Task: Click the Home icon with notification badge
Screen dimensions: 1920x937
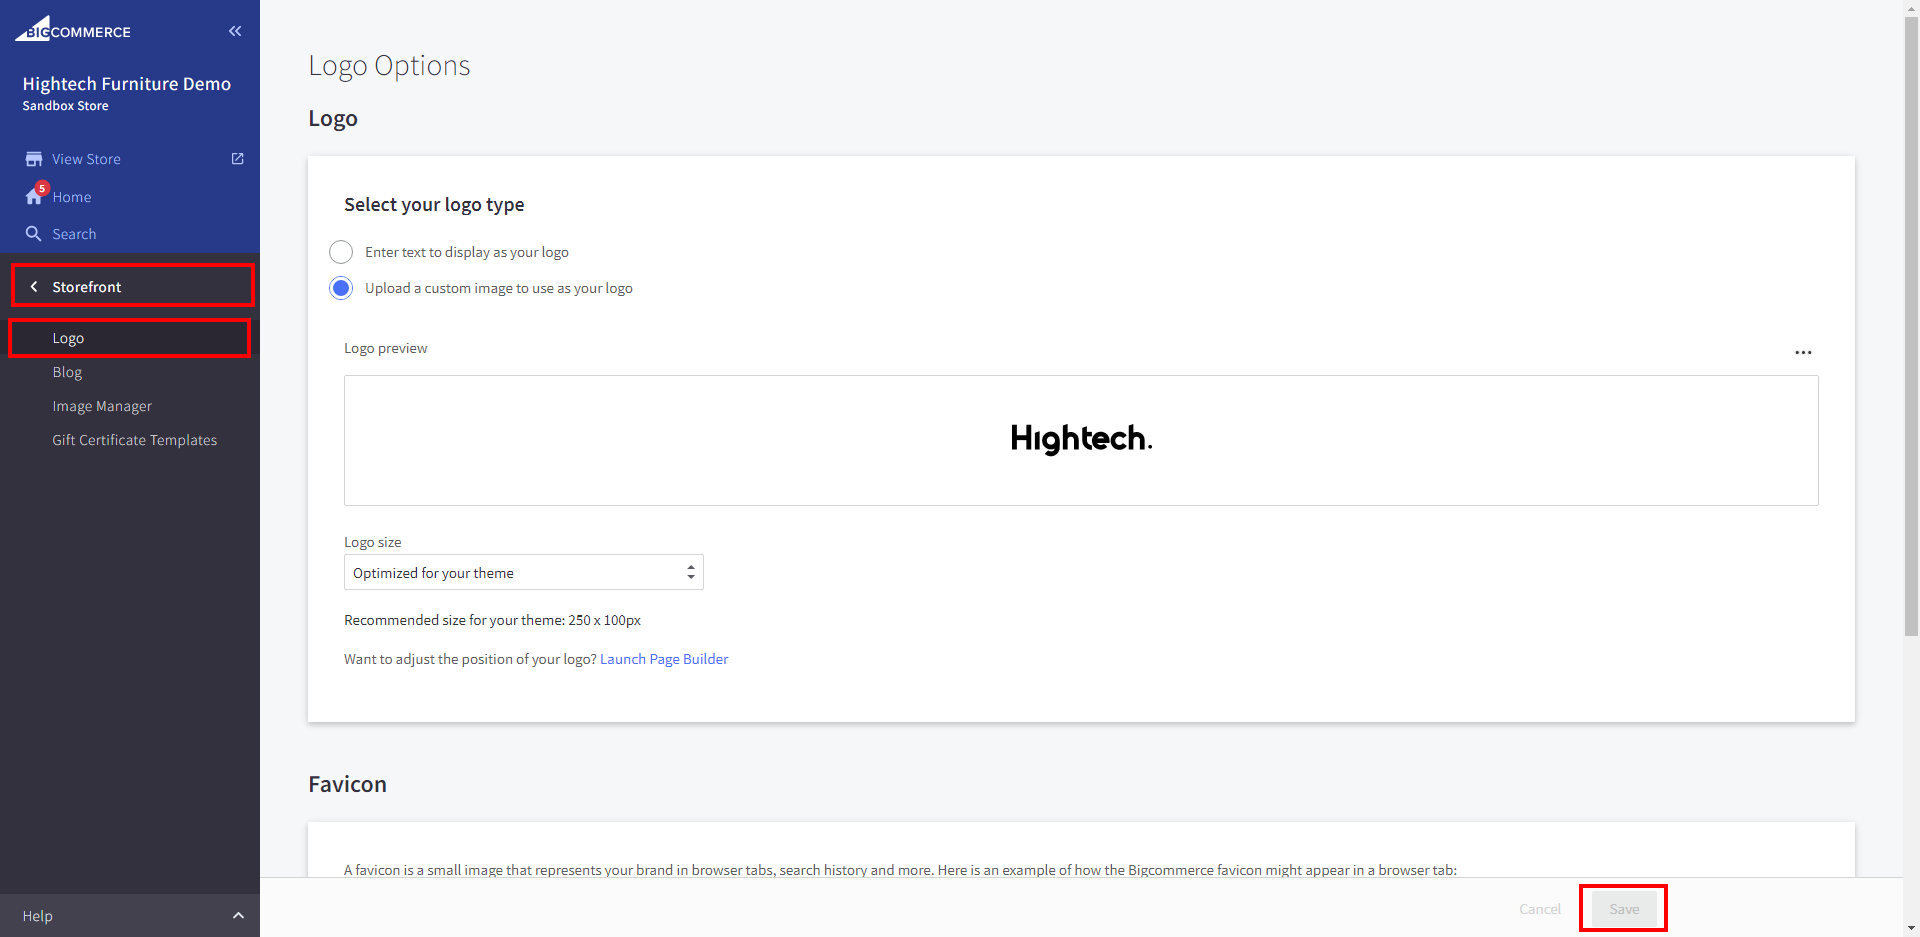Action: click(35, 196)
